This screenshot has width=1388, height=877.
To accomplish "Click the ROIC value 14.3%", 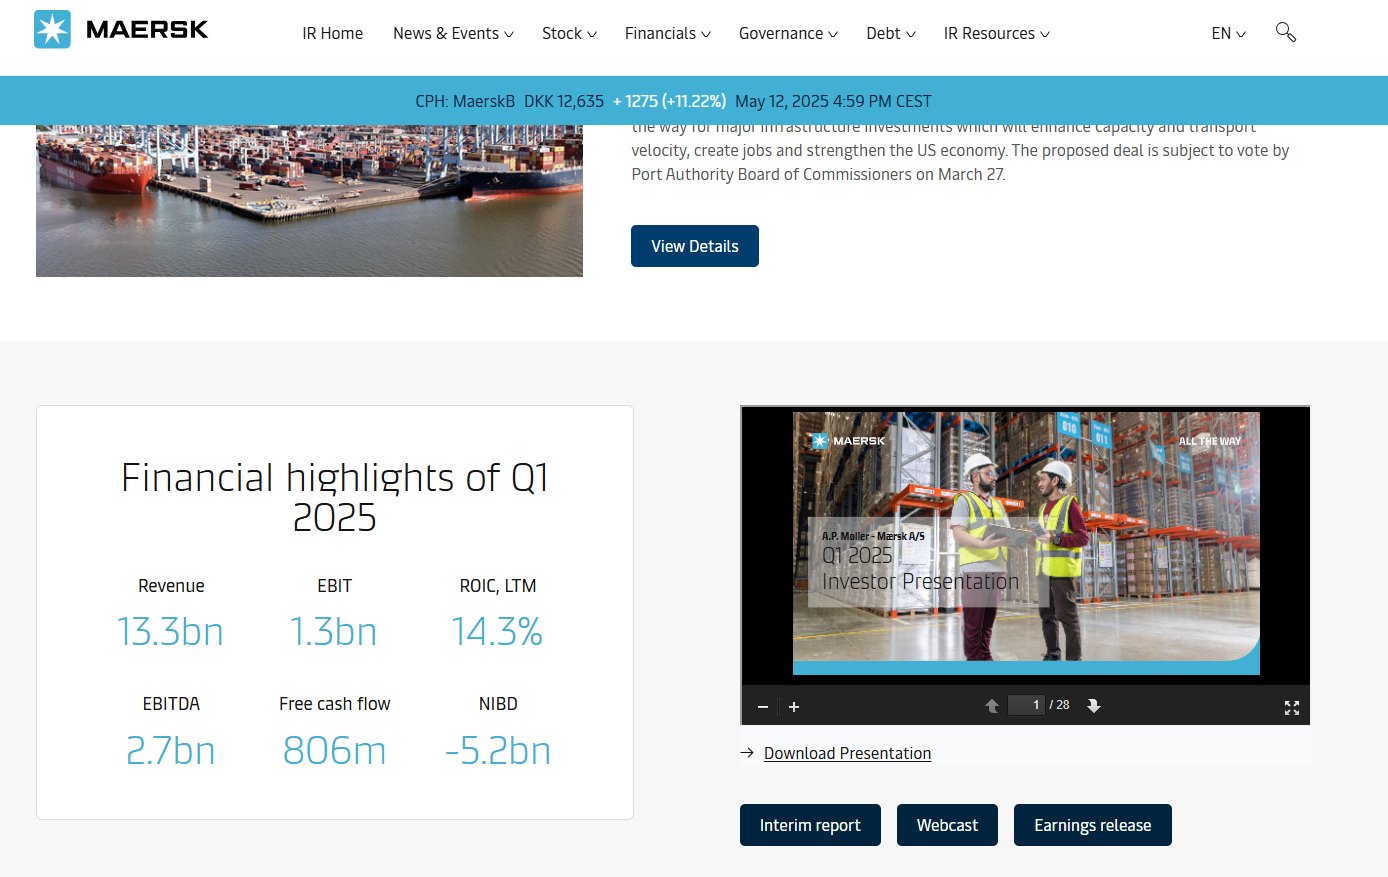I will pos(497,632).
